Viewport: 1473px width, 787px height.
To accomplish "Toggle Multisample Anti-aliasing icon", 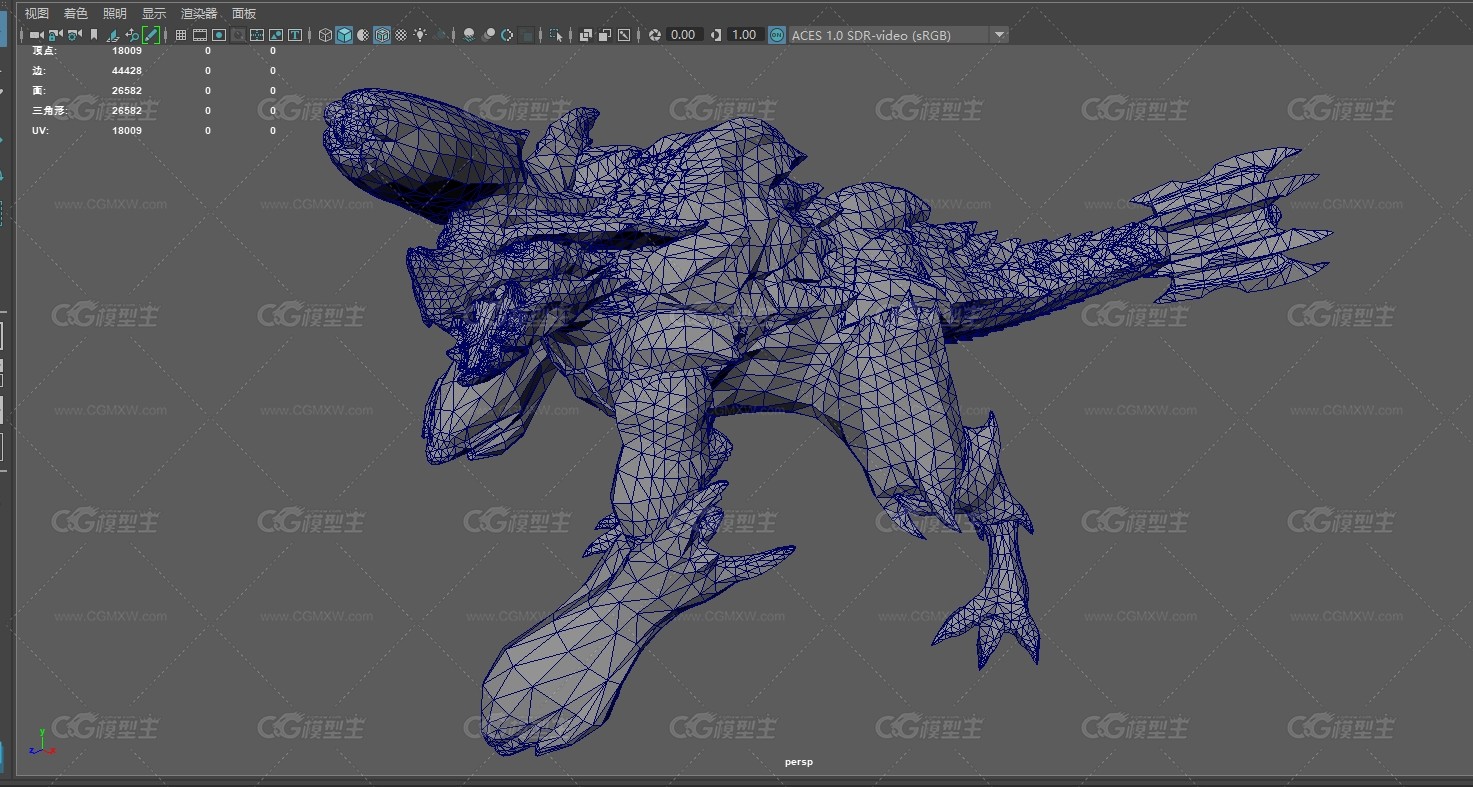I will (506, 35).
